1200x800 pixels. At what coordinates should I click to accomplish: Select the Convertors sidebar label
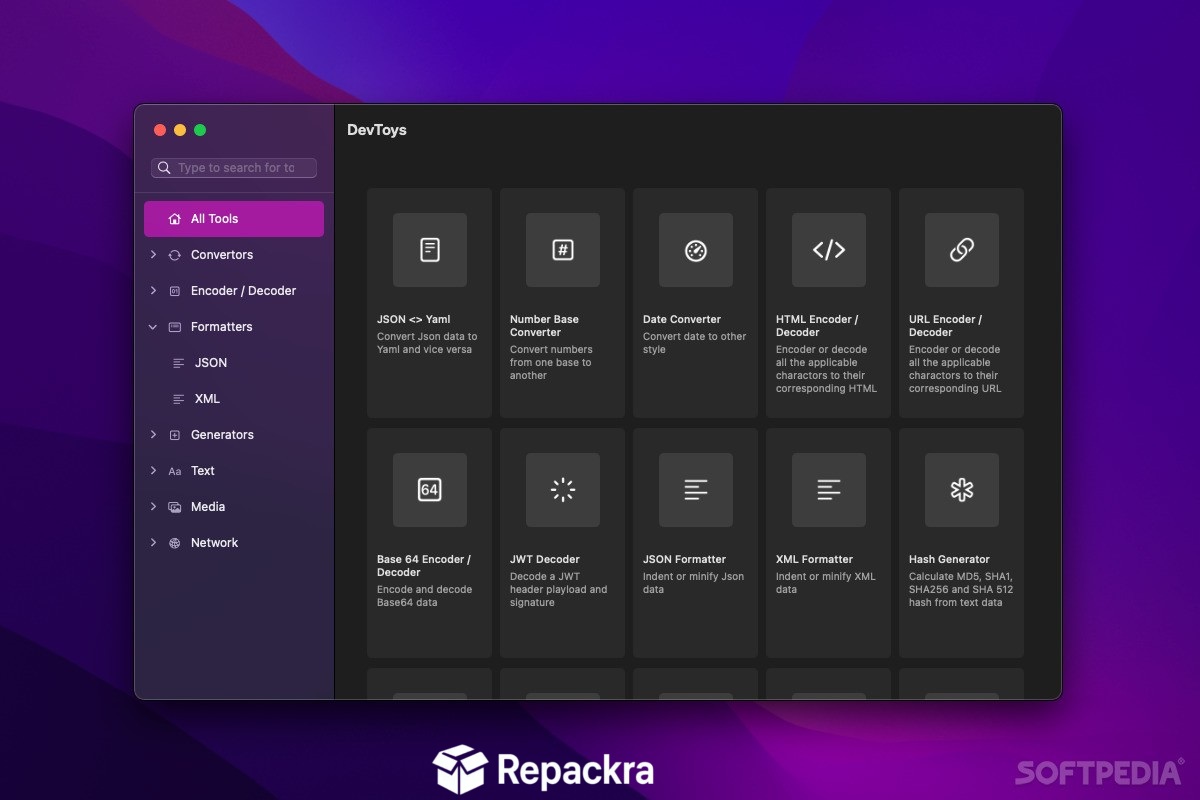click(x=222, y=255)
